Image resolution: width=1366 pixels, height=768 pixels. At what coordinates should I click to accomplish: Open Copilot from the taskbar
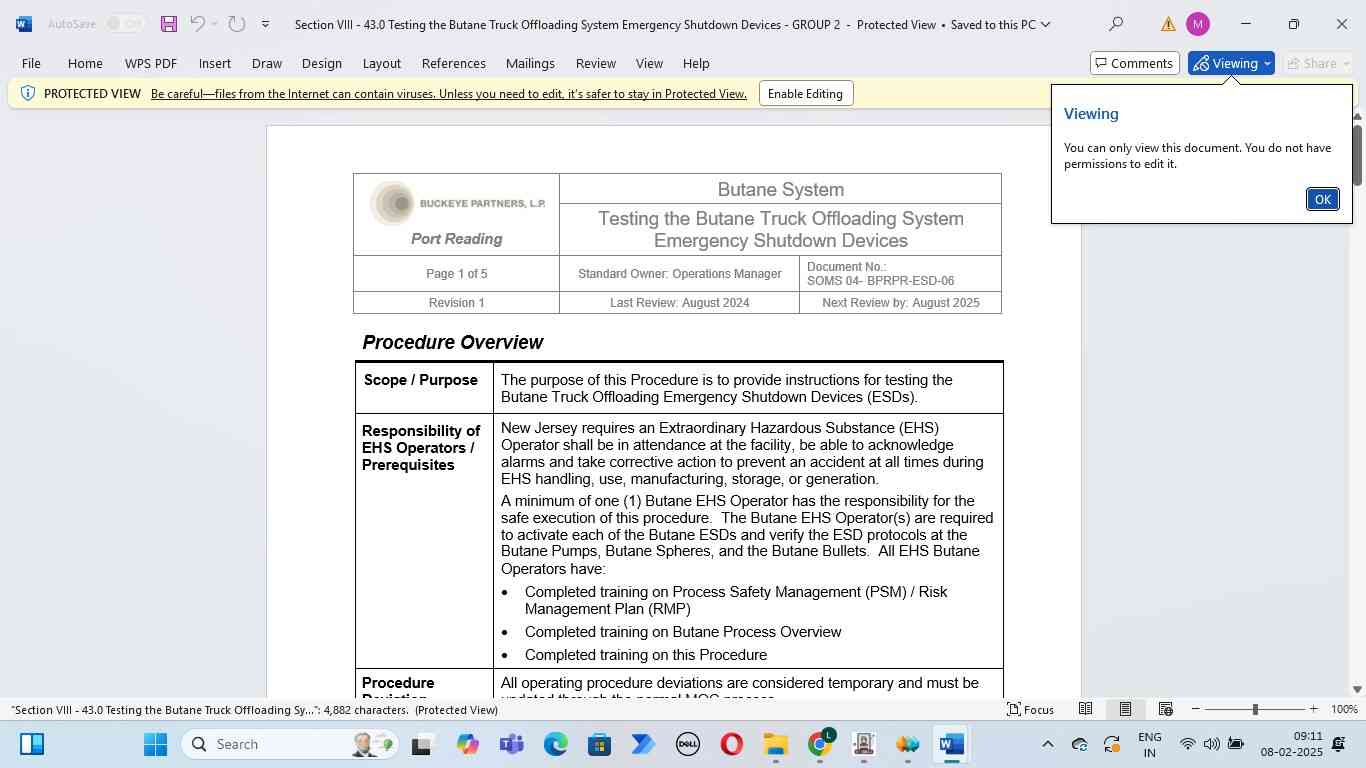pyautogui.click(x=467, y=745)
